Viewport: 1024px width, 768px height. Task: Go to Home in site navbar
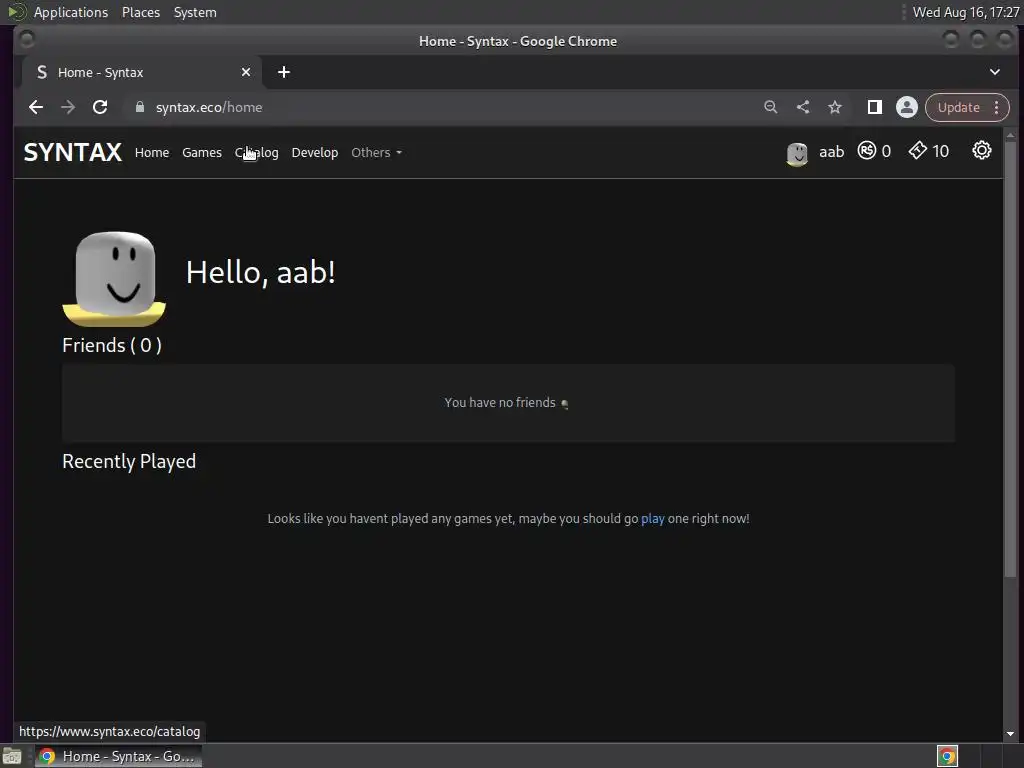point(152,152)
